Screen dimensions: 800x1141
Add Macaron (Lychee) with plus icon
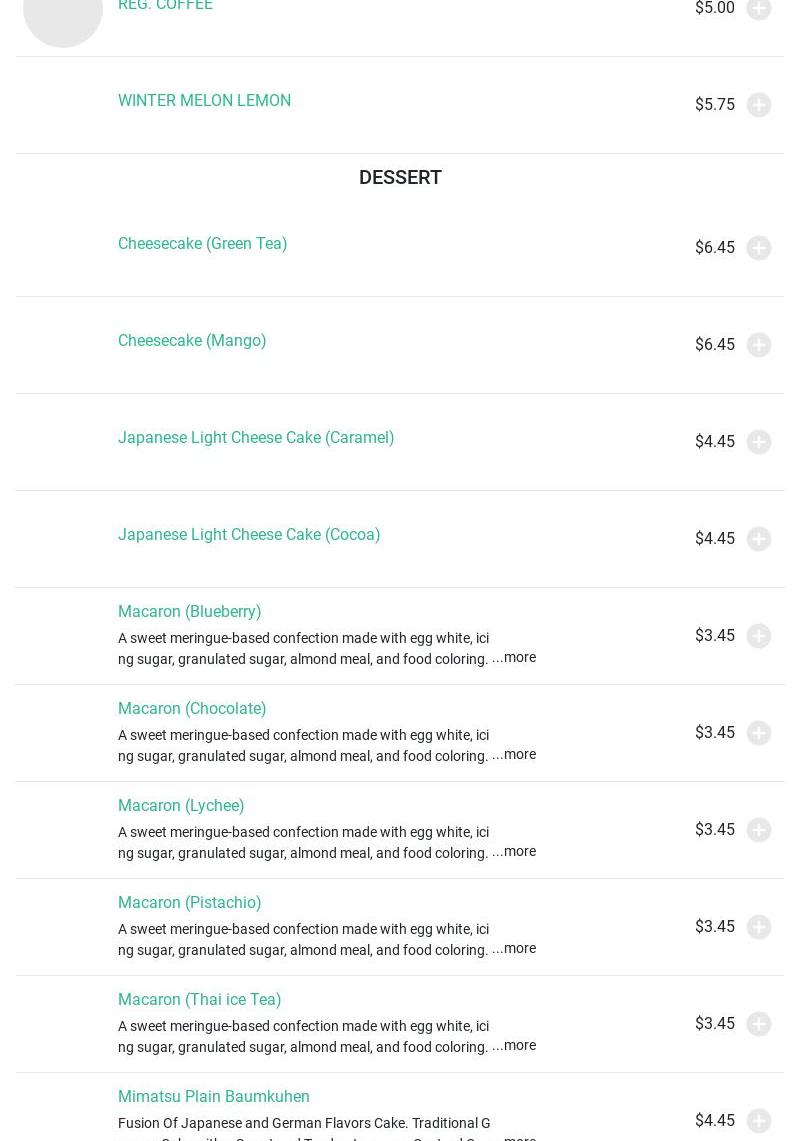point(758,830)
